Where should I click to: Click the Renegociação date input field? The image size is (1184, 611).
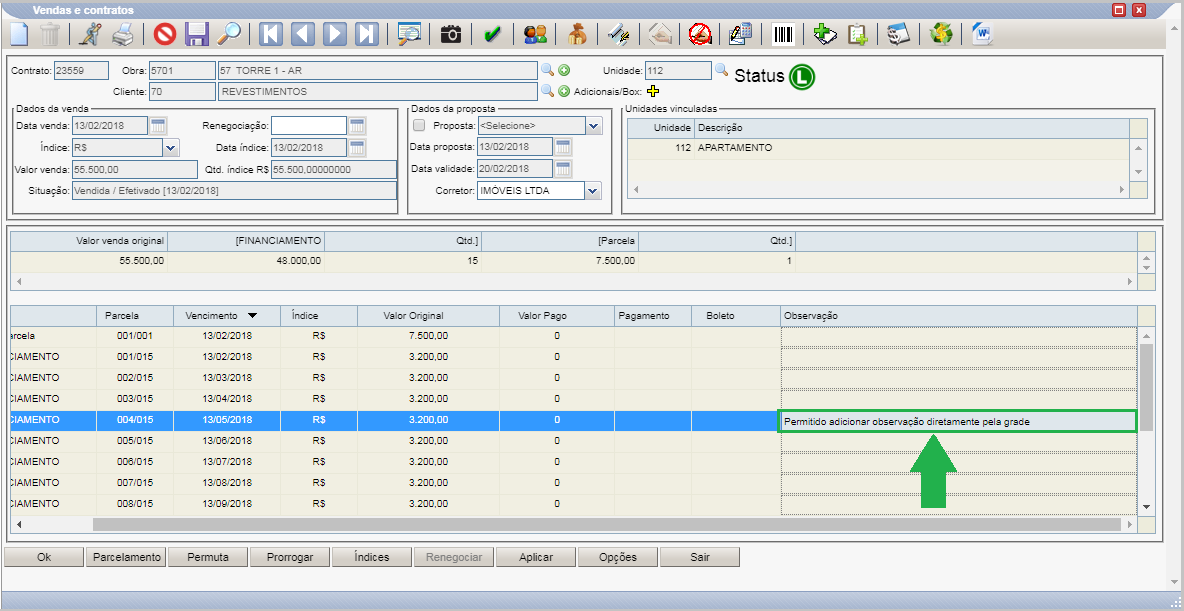309,125
